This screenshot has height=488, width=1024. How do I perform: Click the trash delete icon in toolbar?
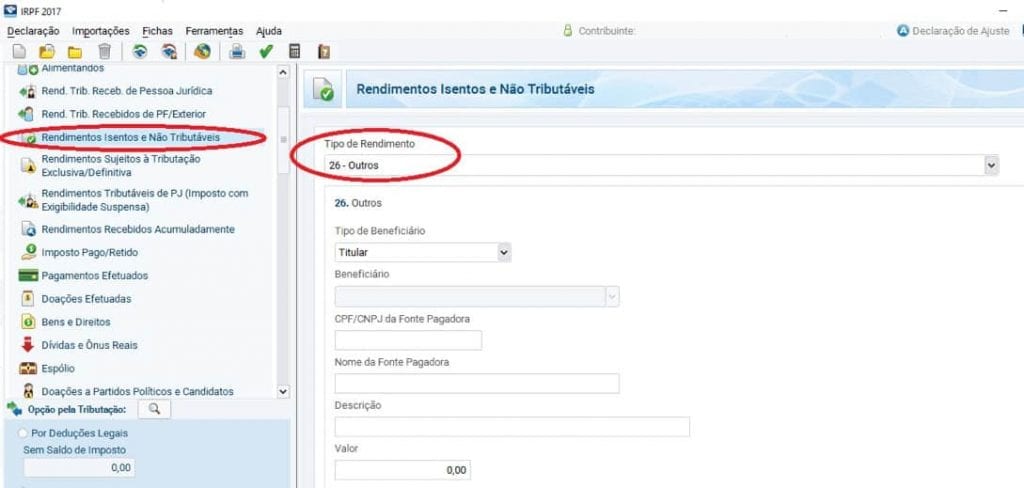pyautogui.click(x=104, y=51)
